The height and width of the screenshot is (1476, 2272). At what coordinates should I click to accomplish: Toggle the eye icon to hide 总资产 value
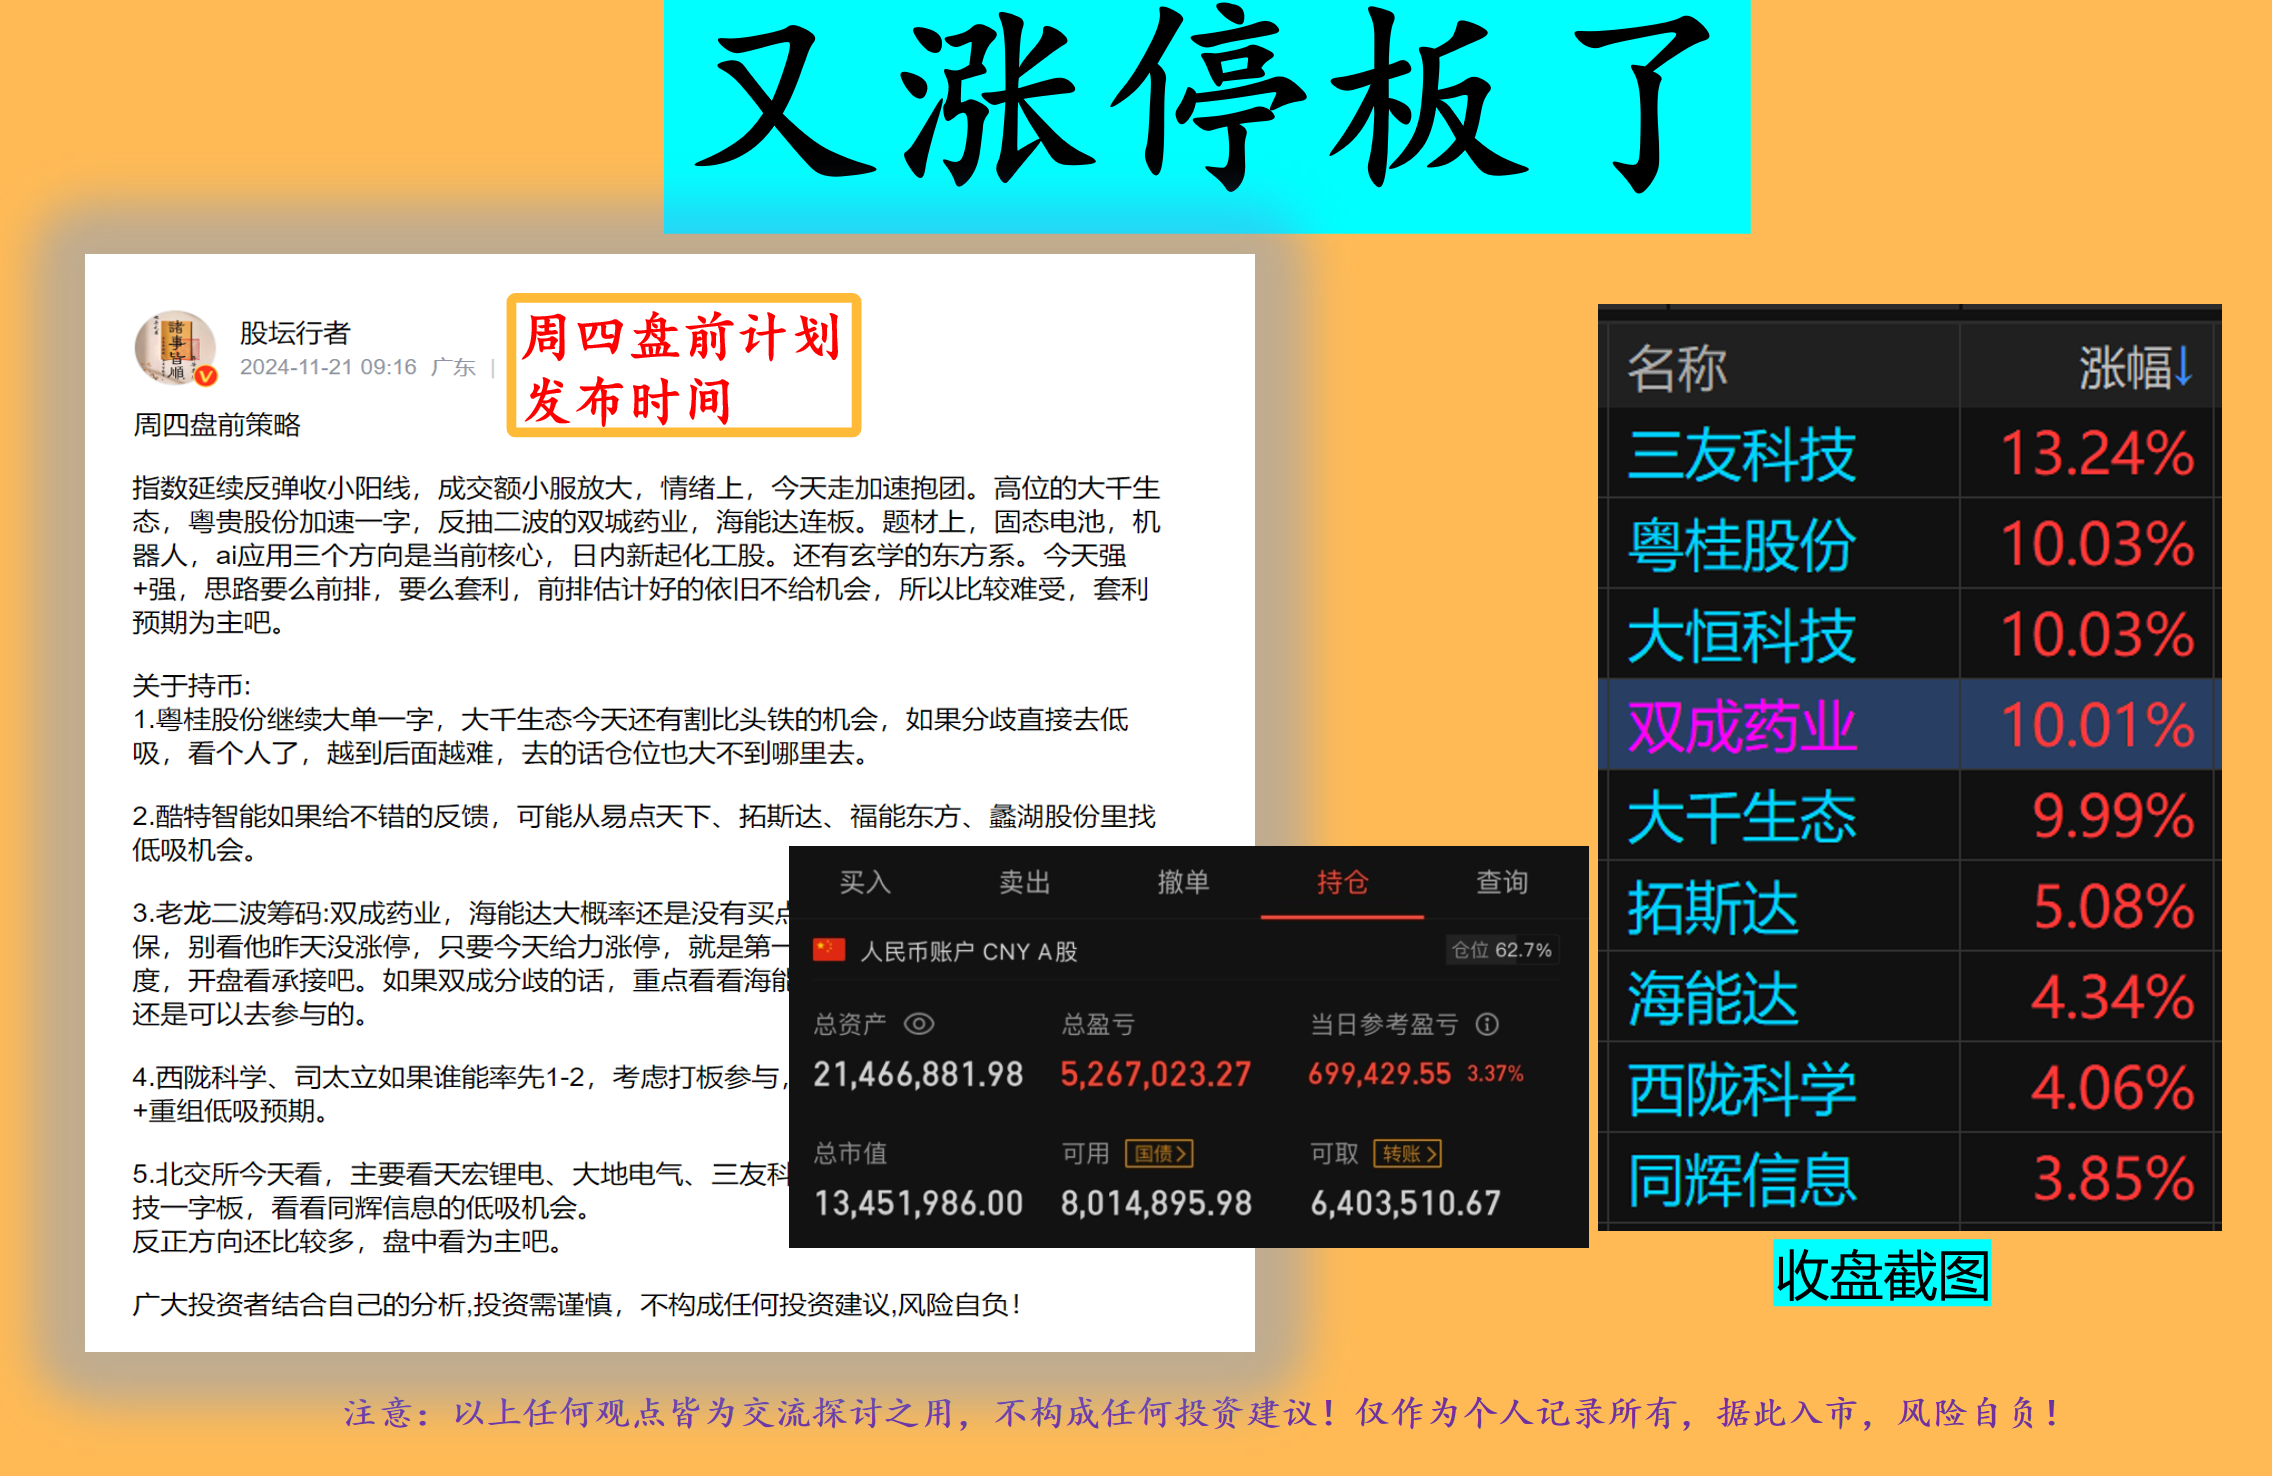point(920,1022)
